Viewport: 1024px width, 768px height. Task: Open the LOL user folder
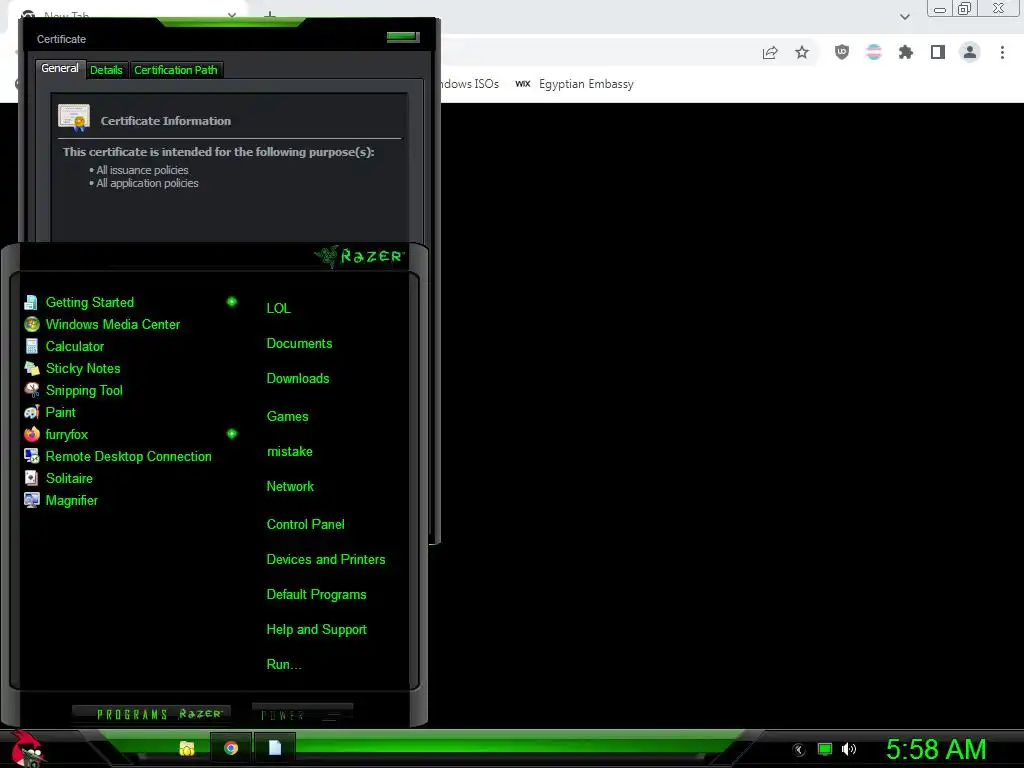coord(278,308)
